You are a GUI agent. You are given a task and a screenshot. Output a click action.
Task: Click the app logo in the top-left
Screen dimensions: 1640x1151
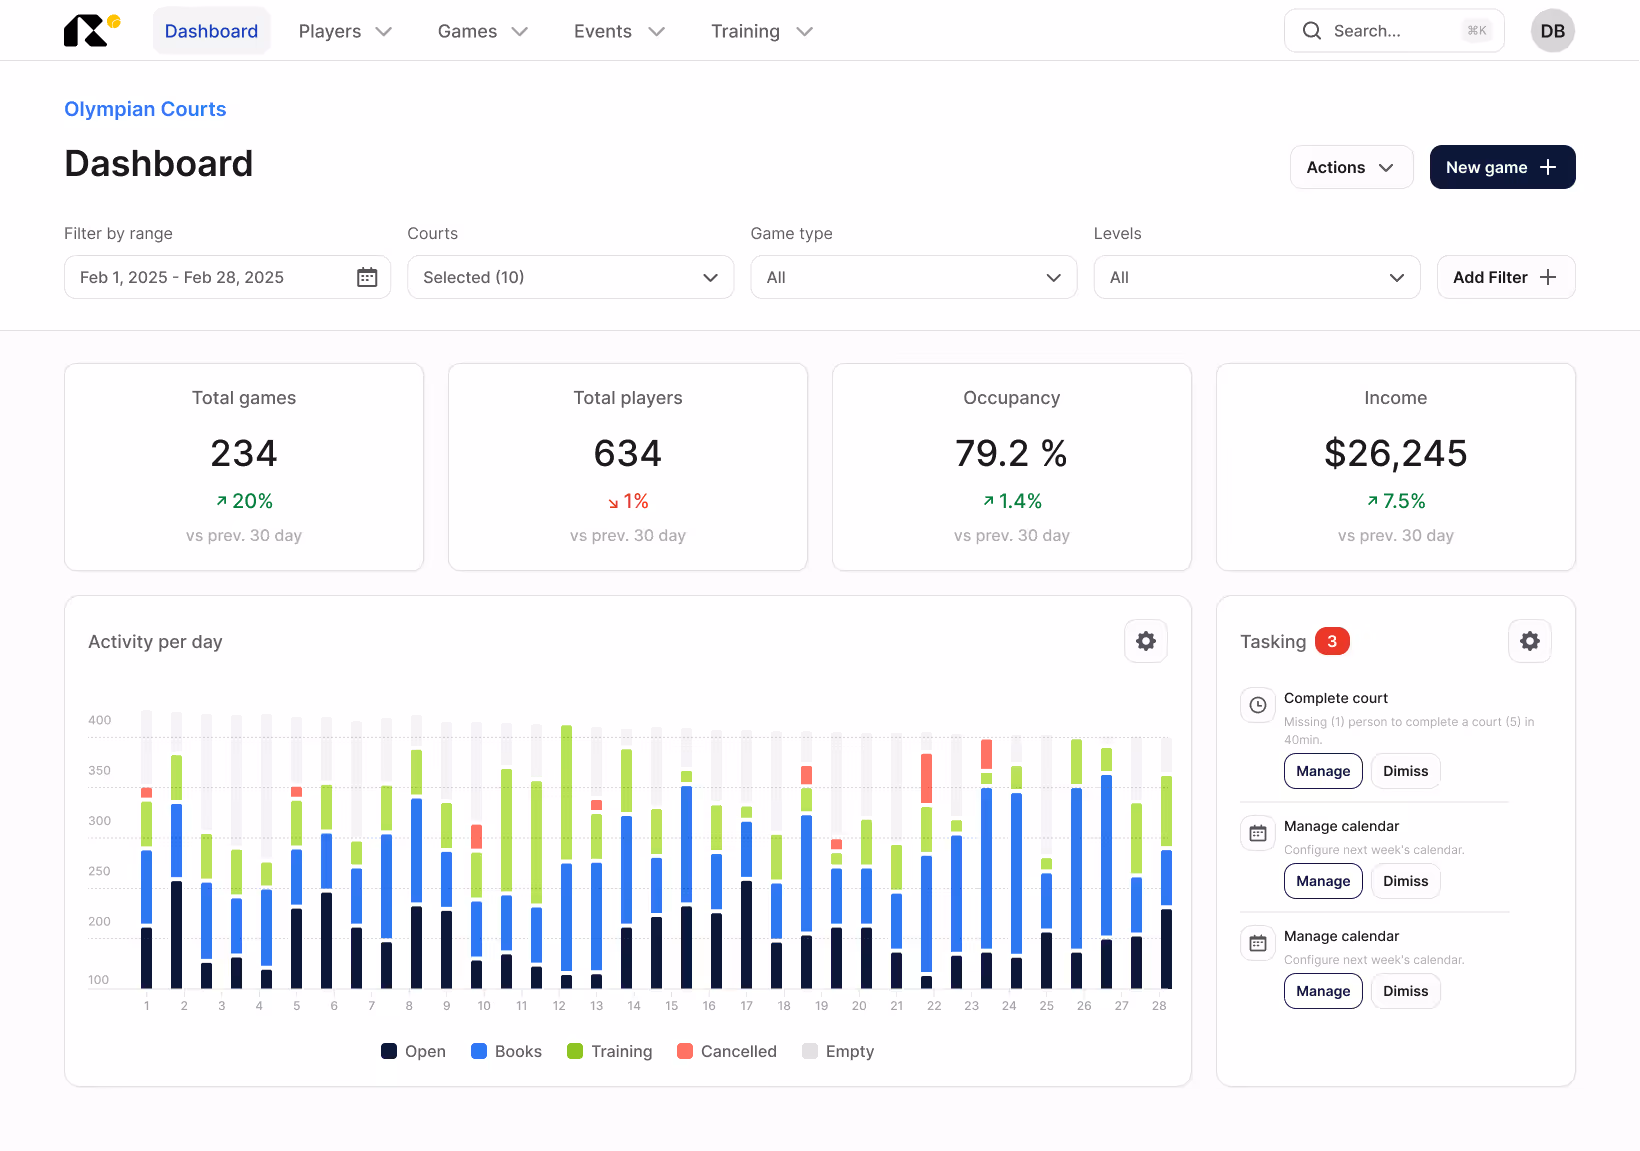pyautogui.click(x=91, y=31)
